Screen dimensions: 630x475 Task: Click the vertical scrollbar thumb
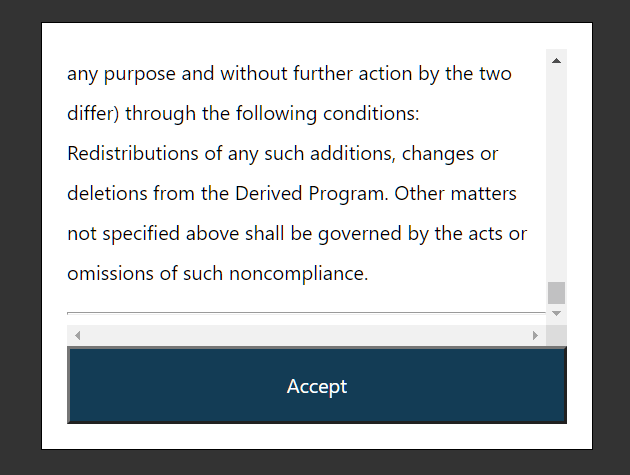556,292
